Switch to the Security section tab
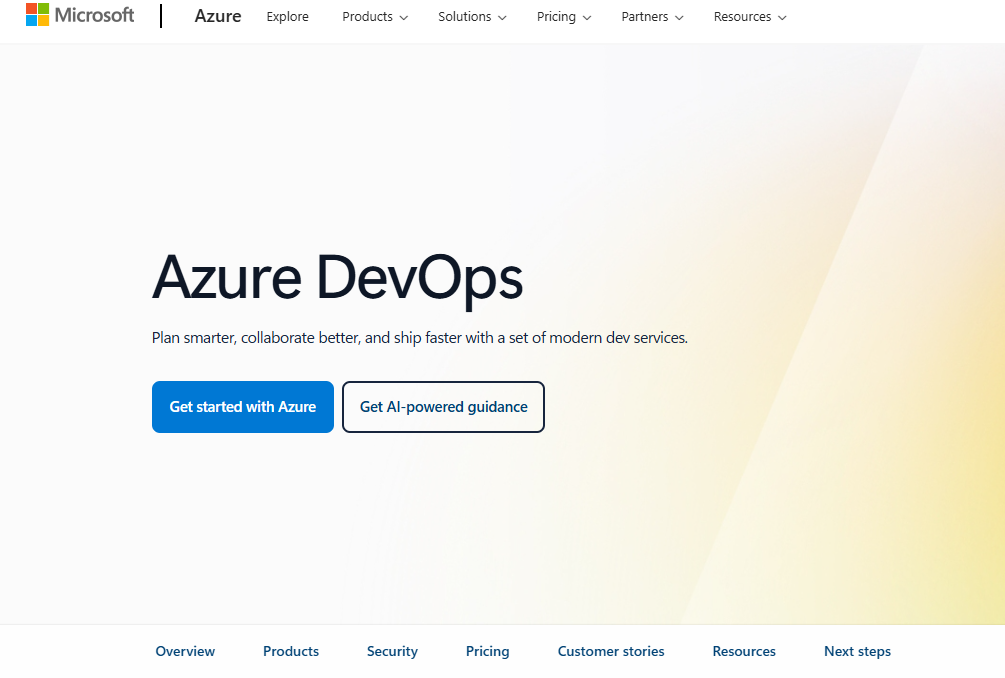Viewport: 1005px width, 678px height. 392,651
